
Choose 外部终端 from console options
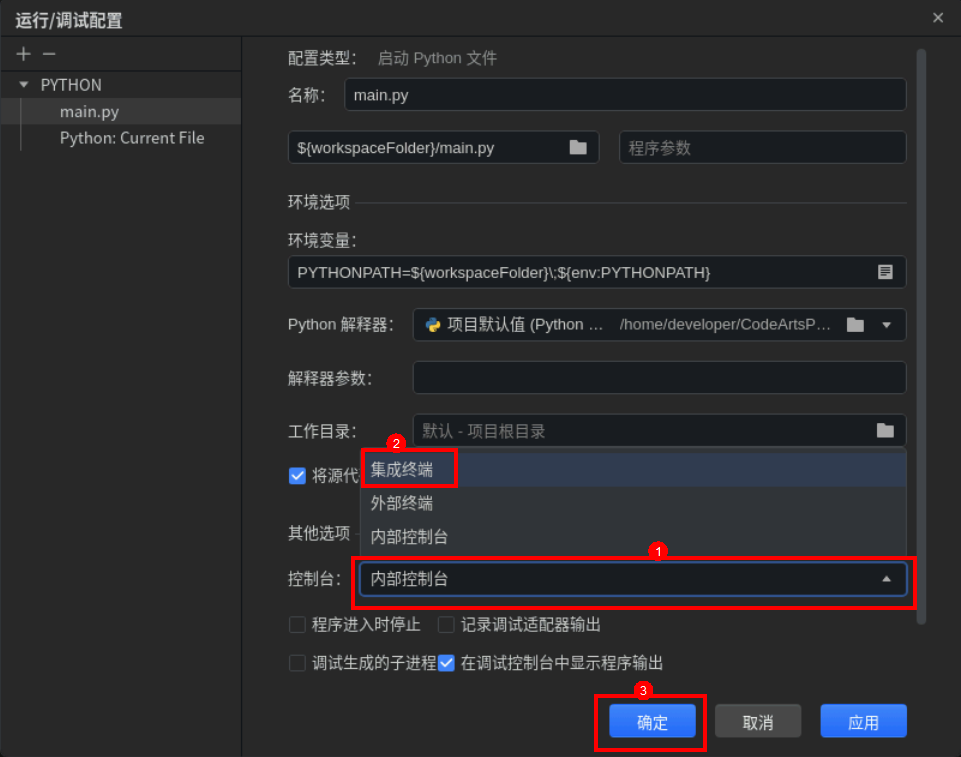click(x=633, y=503)
